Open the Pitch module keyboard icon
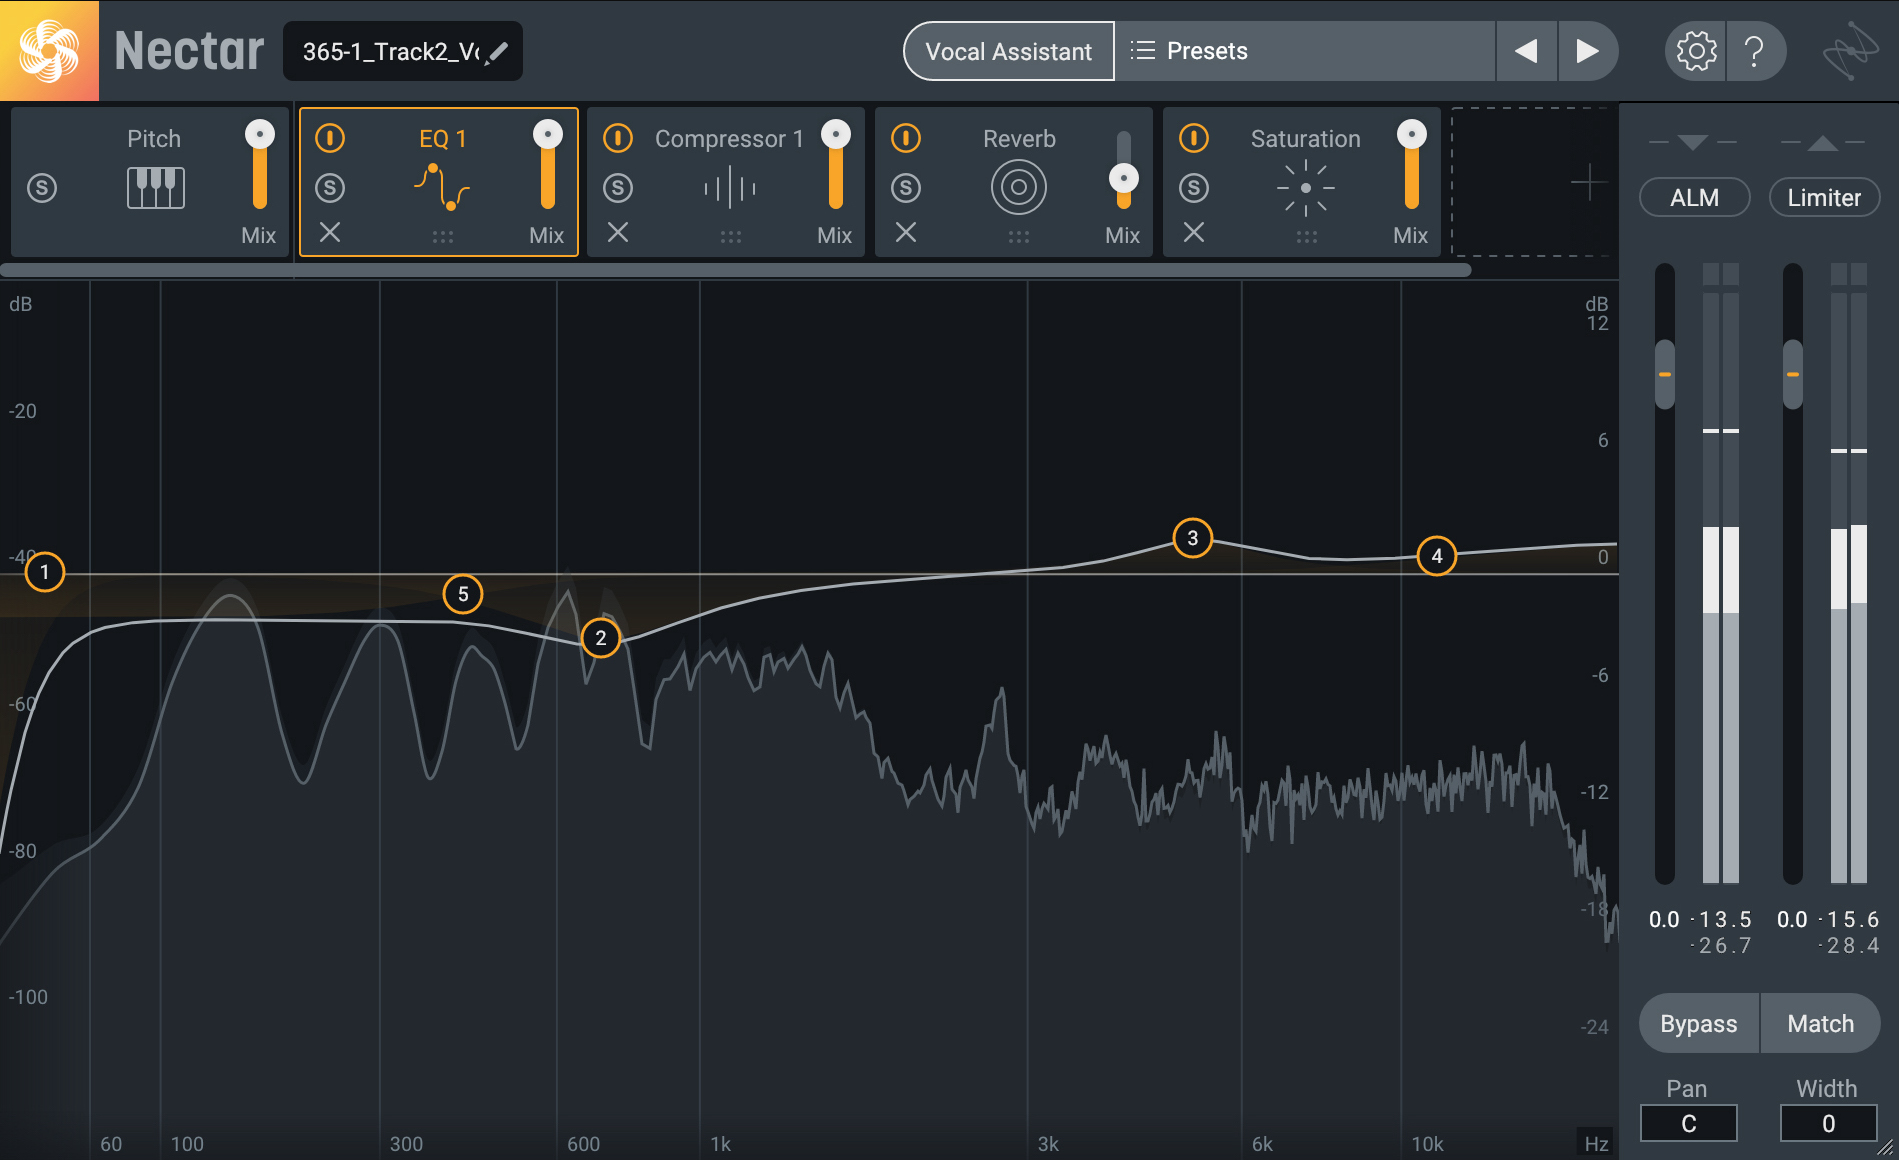 [x=155, y=188]
